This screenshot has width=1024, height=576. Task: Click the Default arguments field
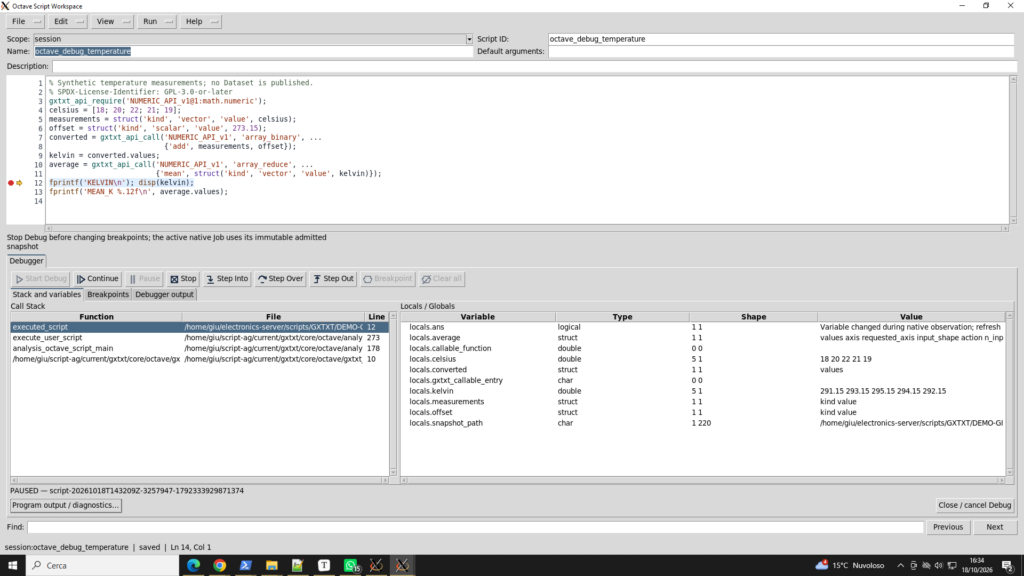coord(781,51)
